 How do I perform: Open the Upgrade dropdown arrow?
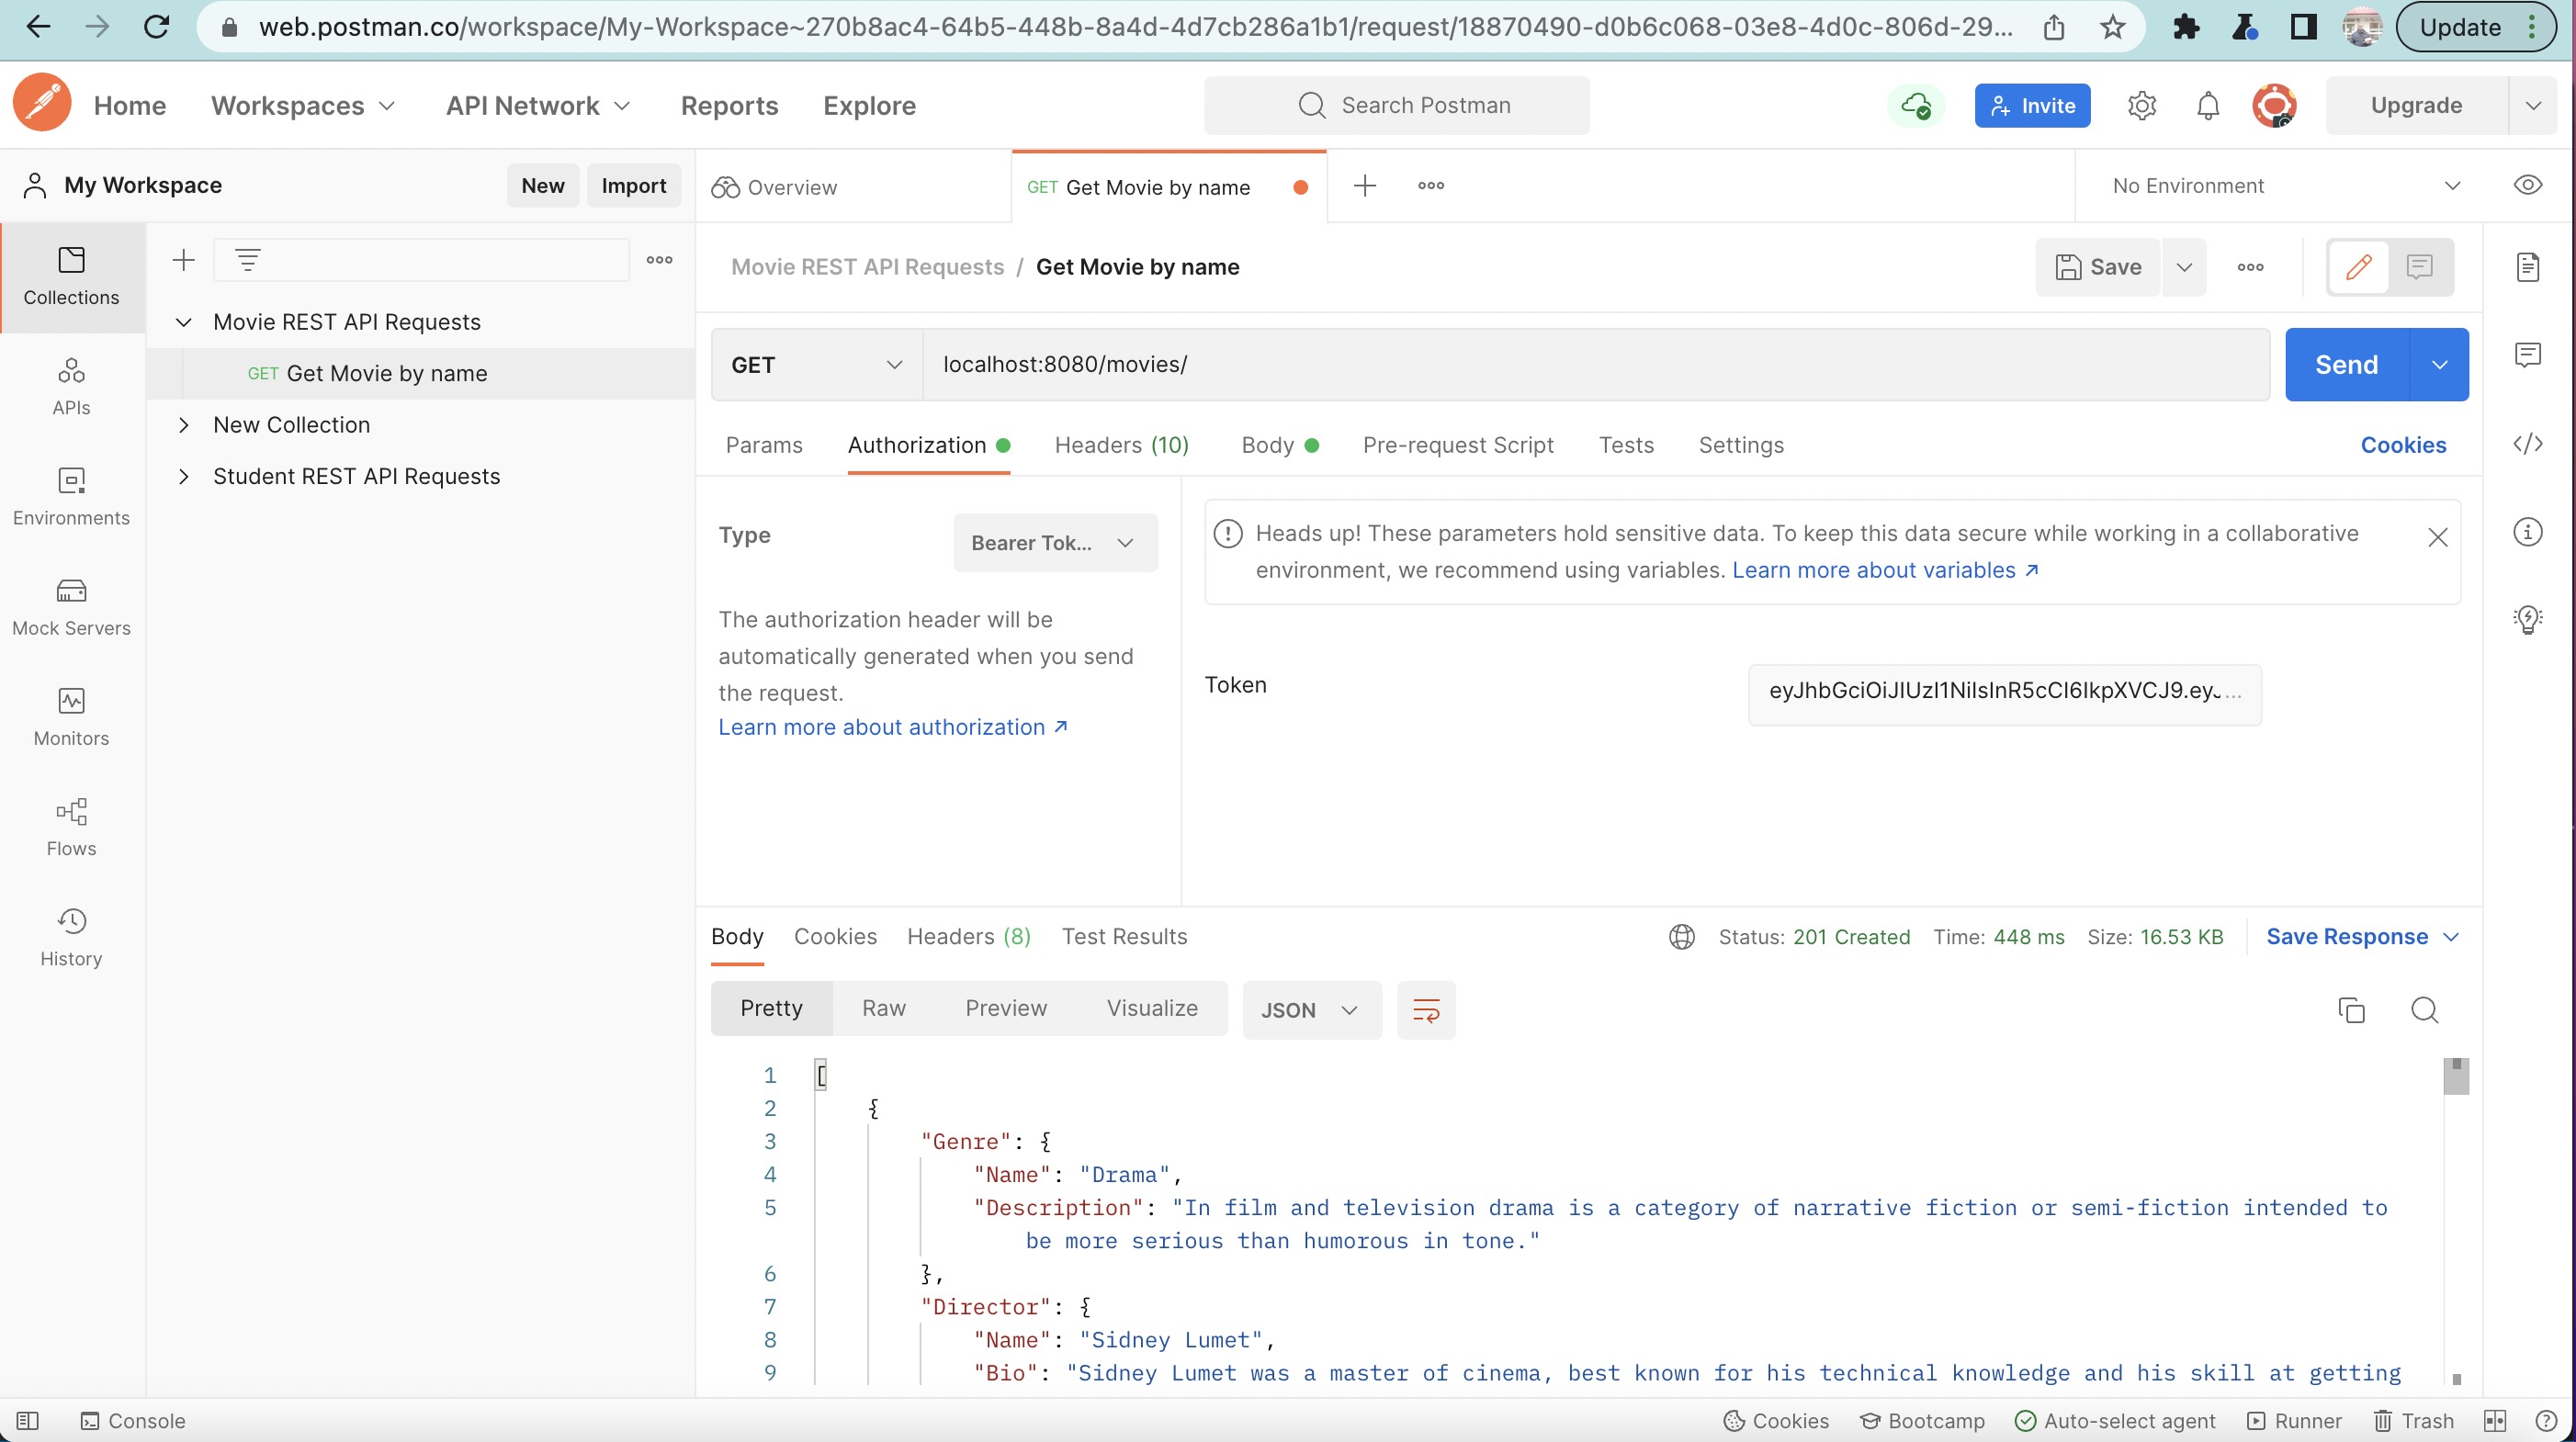click(x=2532, y=105)
